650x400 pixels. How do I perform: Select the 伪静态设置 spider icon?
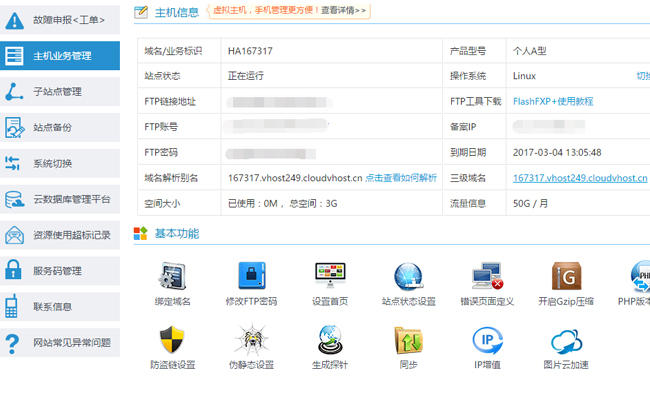click(251, 341)
